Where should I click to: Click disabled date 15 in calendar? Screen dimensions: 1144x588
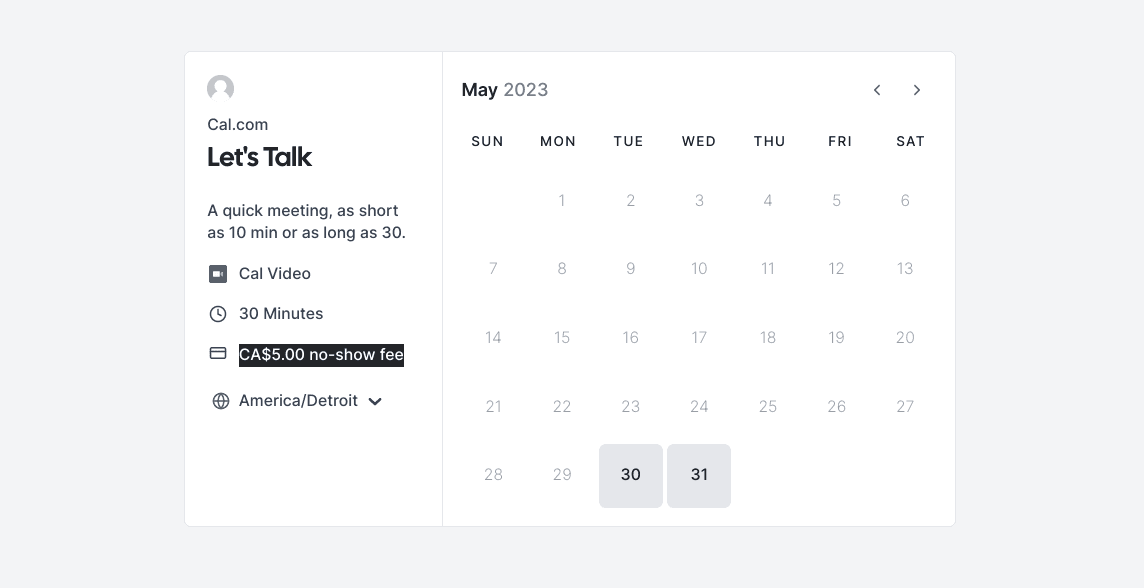click(562, 338)
